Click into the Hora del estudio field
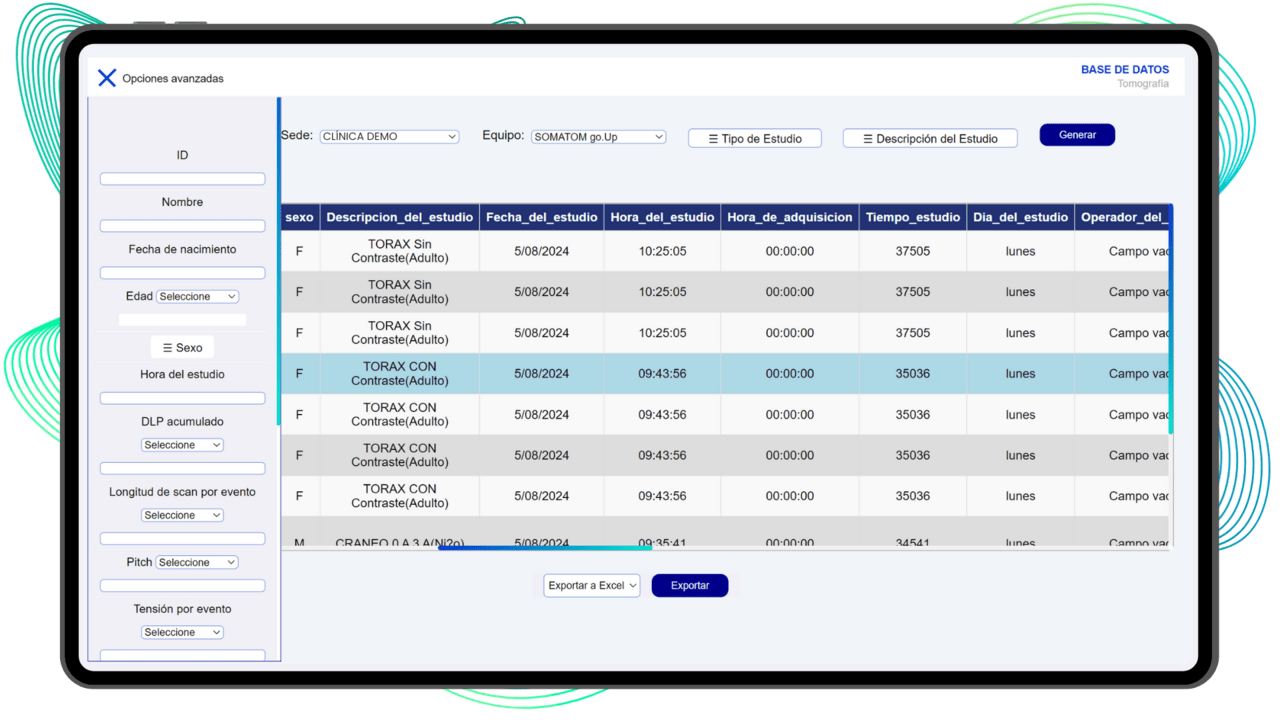The width and height of the screenshot is (1280, 720). click(182, 398)
